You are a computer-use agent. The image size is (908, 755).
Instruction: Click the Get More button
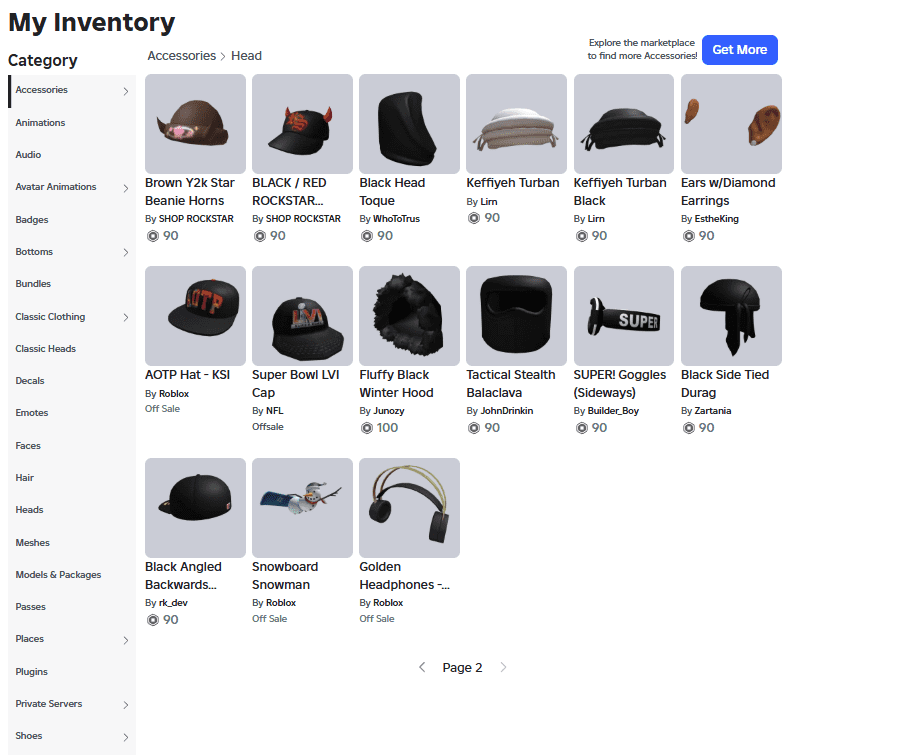tap(739, 50)
